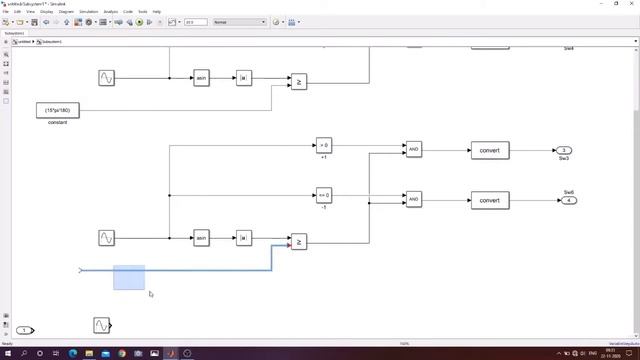Viewport: 640px width, 360px height.
Task: Expand the Build Model dropdown arrow
Action: pos(299,22)
